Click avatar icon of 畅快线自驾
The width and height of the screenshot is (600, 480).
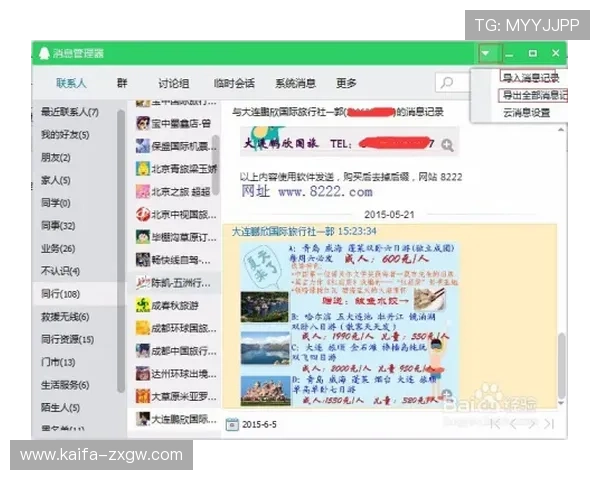point(143,260)
